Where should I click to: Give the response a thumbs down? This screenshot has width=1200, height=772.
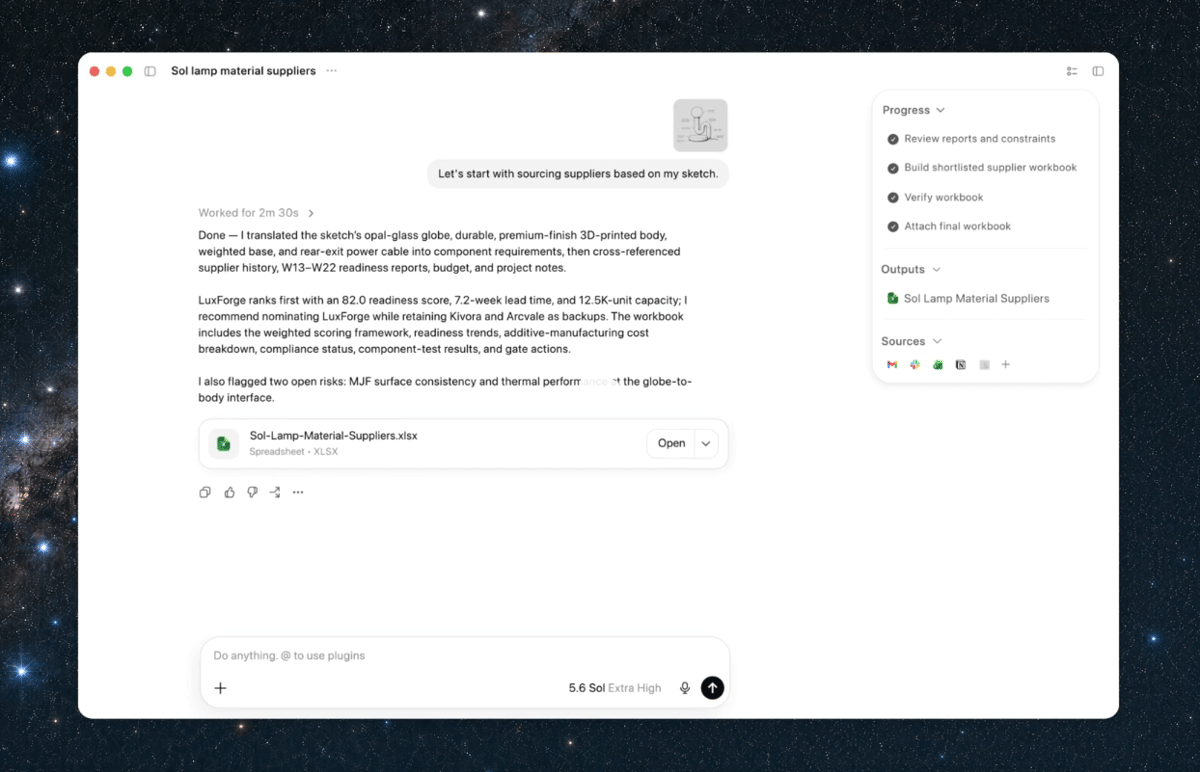point(252,492)
